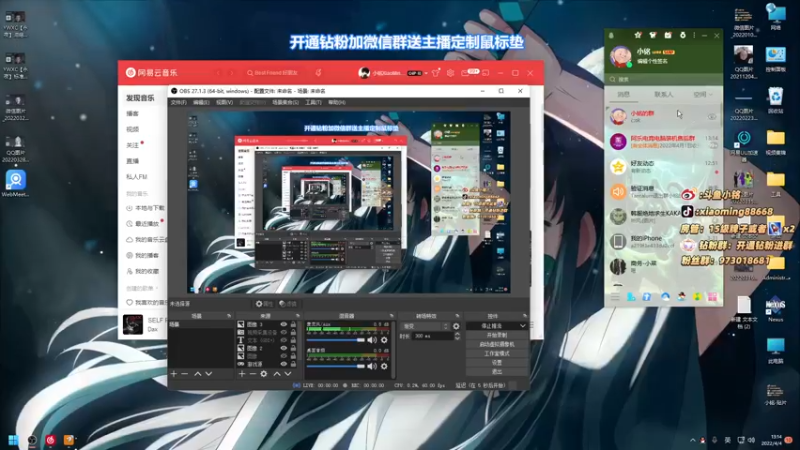Remove selected source with minus icon
The image size is (800, 450).
coord(253,374)
